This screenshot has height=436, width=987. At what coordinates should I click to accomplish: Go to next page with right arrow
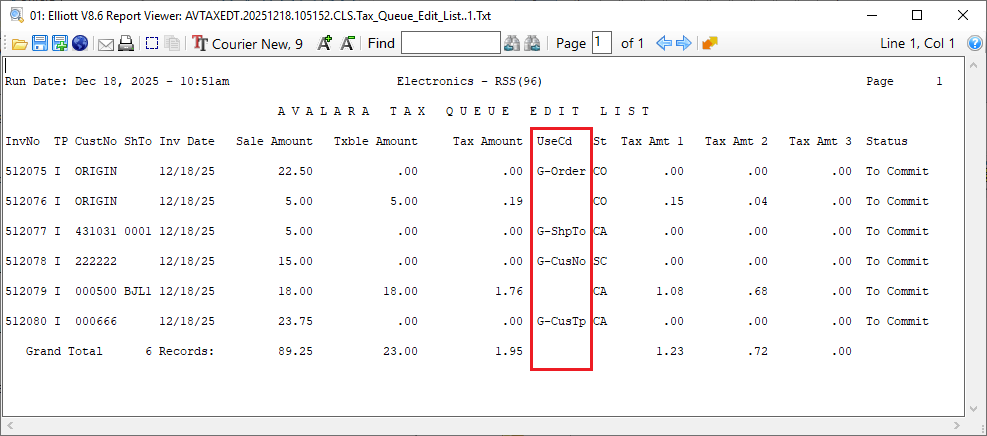(684, 43)
